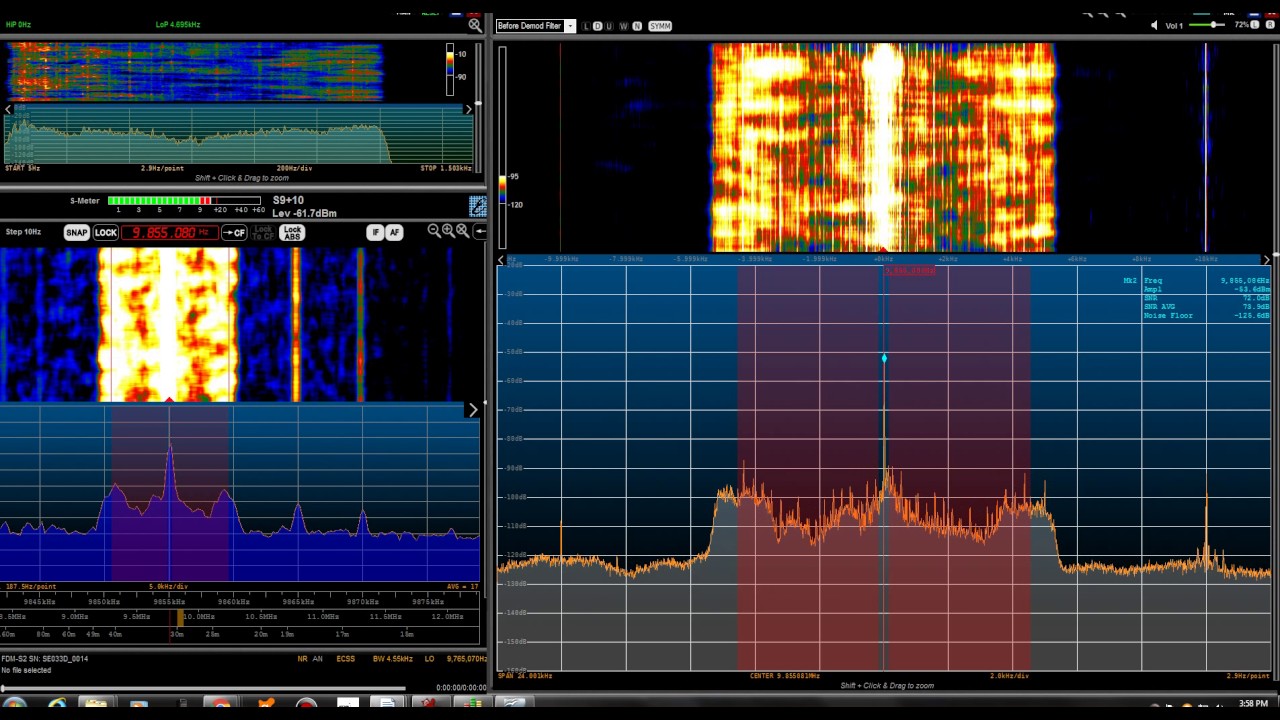Click the NR status label
Screen dimensions: 1280x720
(x=303, y=659)
